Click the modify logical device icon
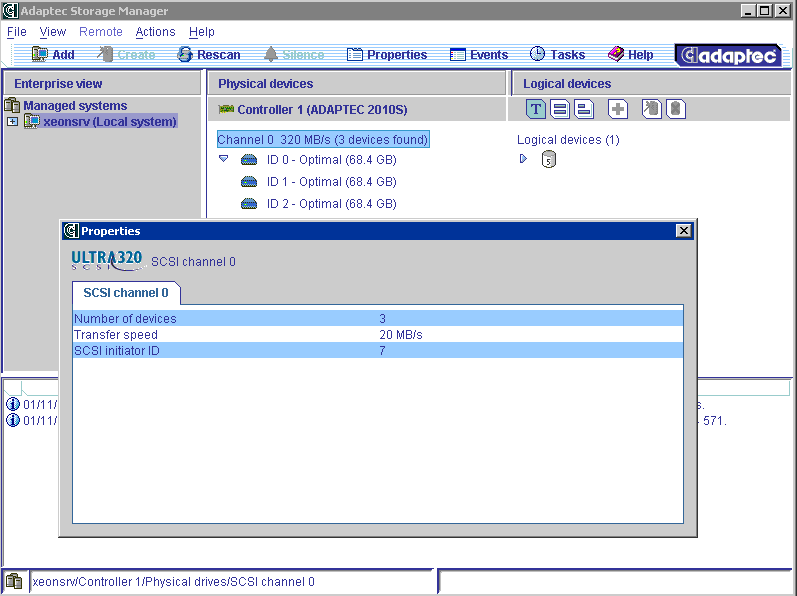Screen dimensions: 797x596 pyautogui.click(x=652, y=109)
